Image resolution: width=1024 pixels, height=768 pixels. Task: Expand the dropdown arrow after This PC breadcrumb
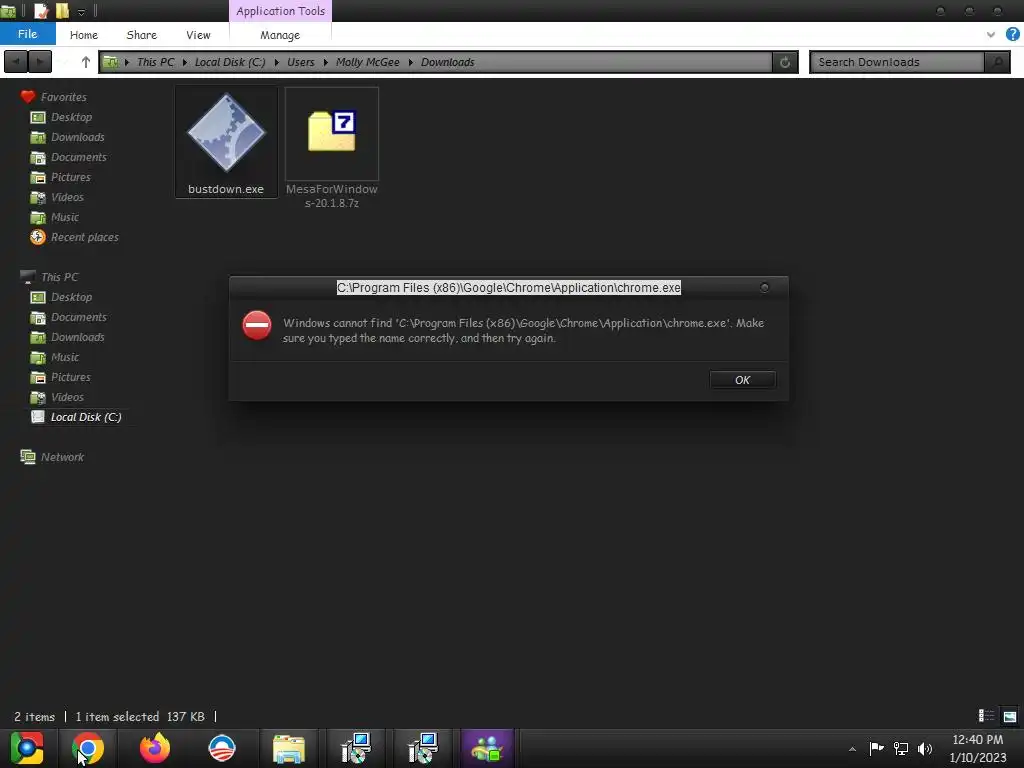[185, 62]
